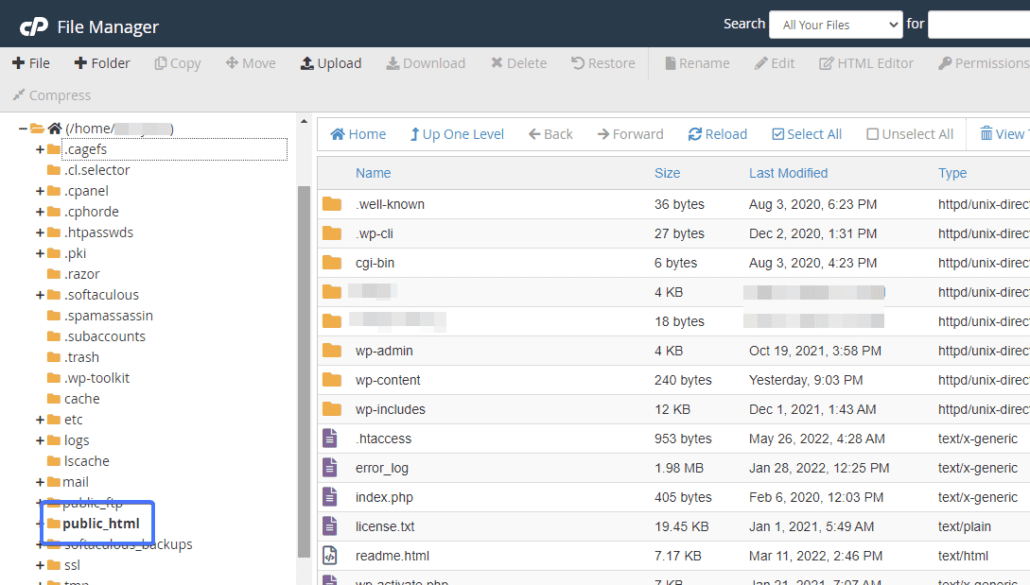Viewport: 1030px width, 585px height.
Task: Click the license.txt file icon
Action: pyautogui.click(x=330, y=526)
